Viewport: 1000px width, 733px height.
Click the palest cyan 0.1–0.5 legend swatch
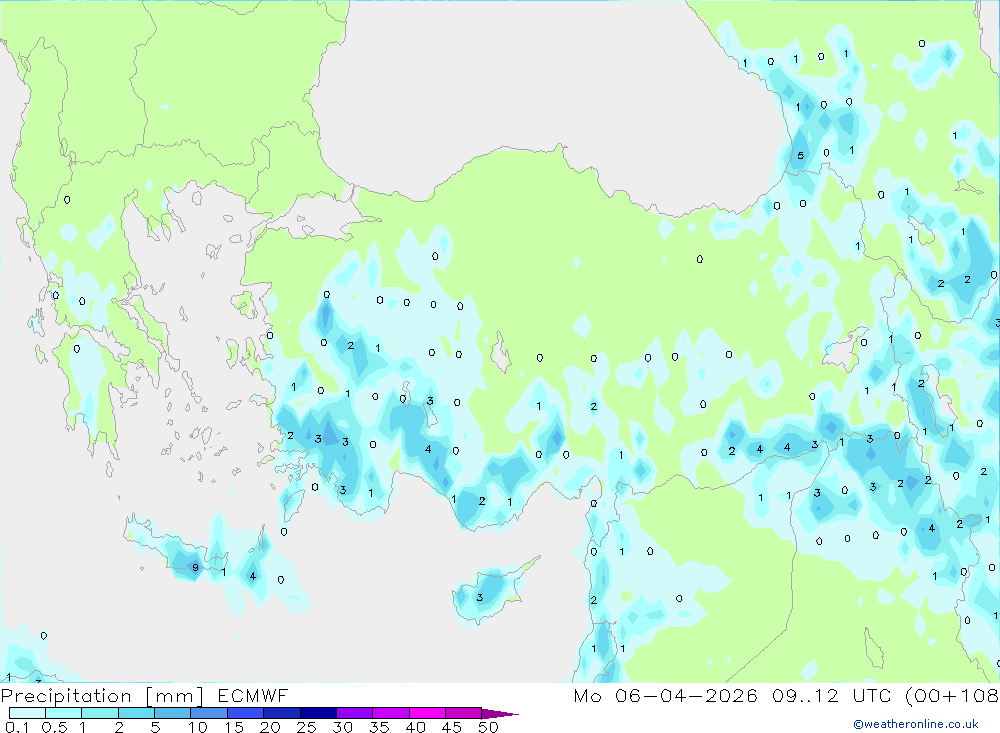point(27,713)
